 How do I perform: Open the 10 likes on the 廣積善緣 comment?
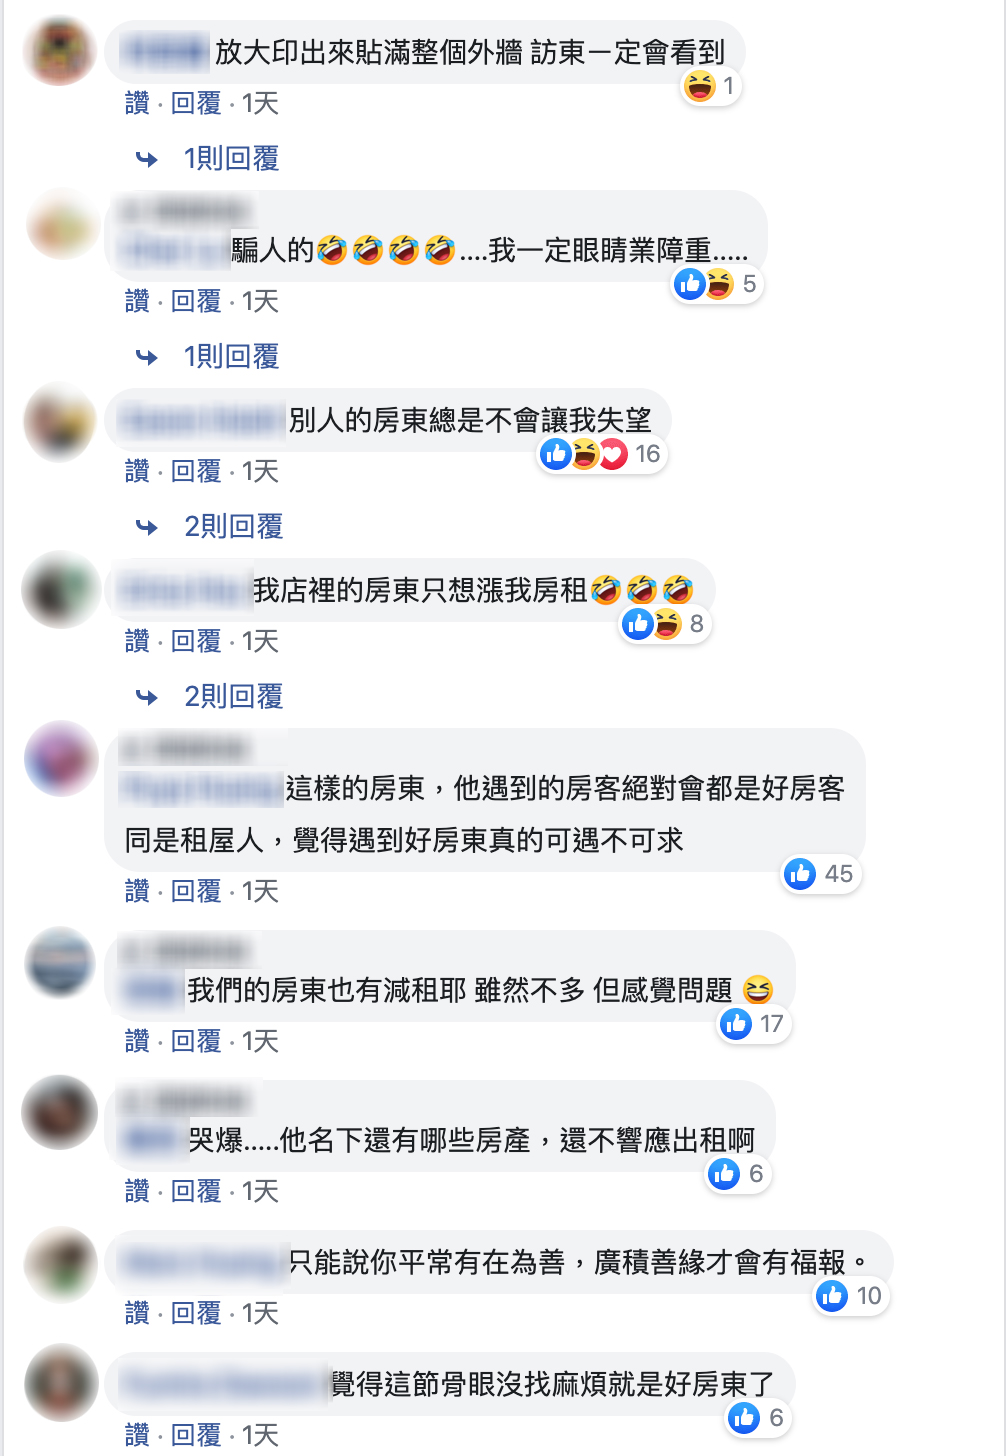click(x=852, y=1297)
